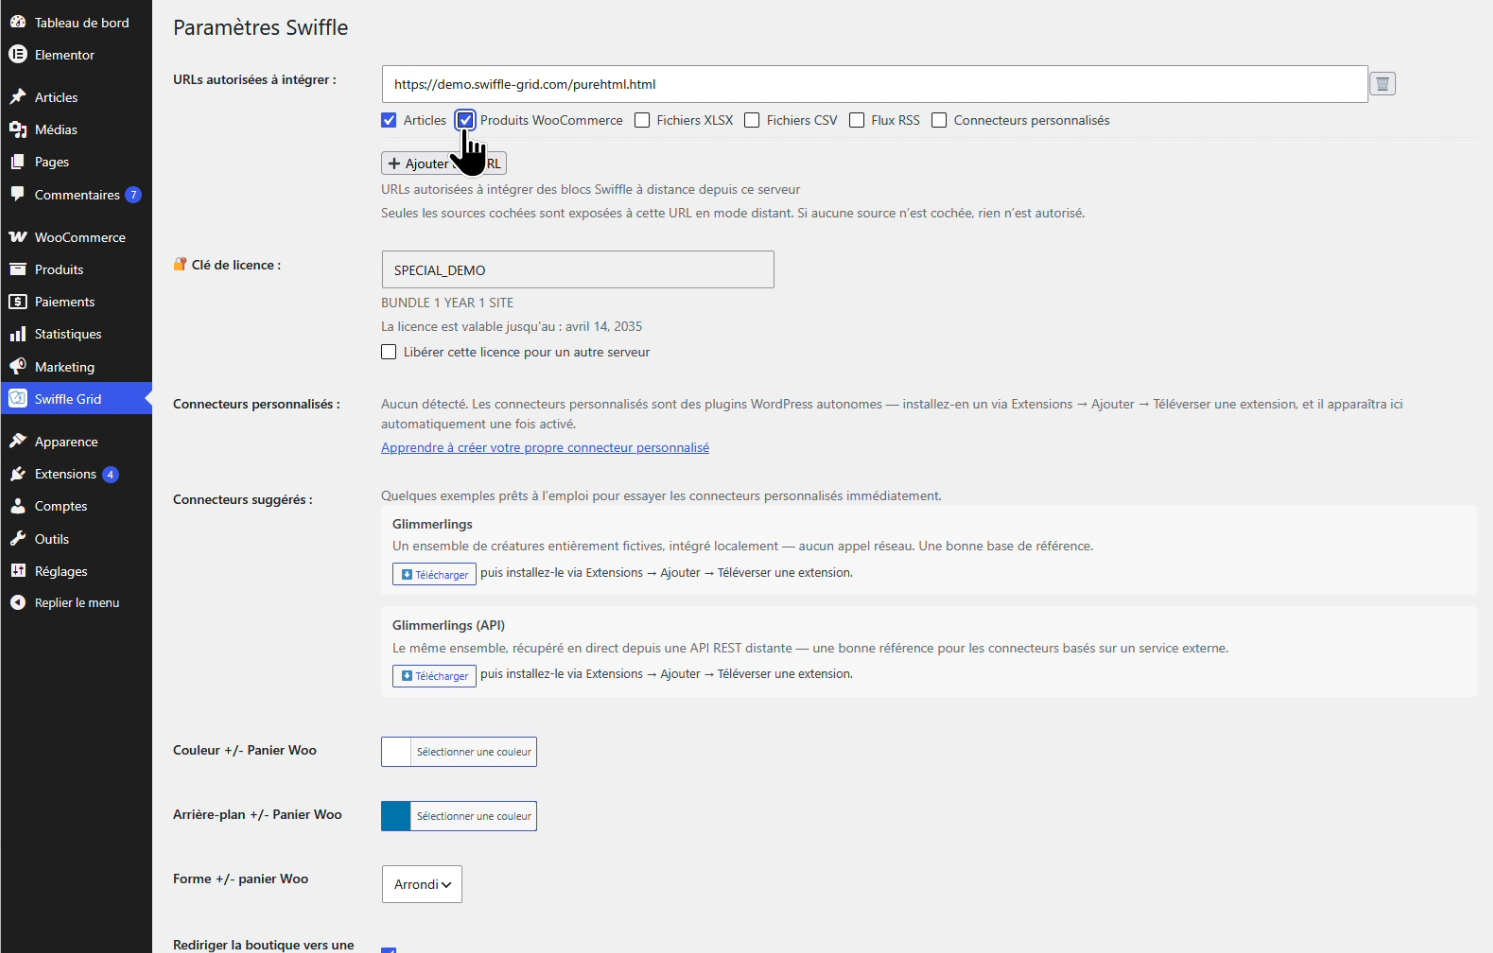Screen dimensions: 1493x953
Task: Click the Marketing megaphone icon
Action: point(17,367)
